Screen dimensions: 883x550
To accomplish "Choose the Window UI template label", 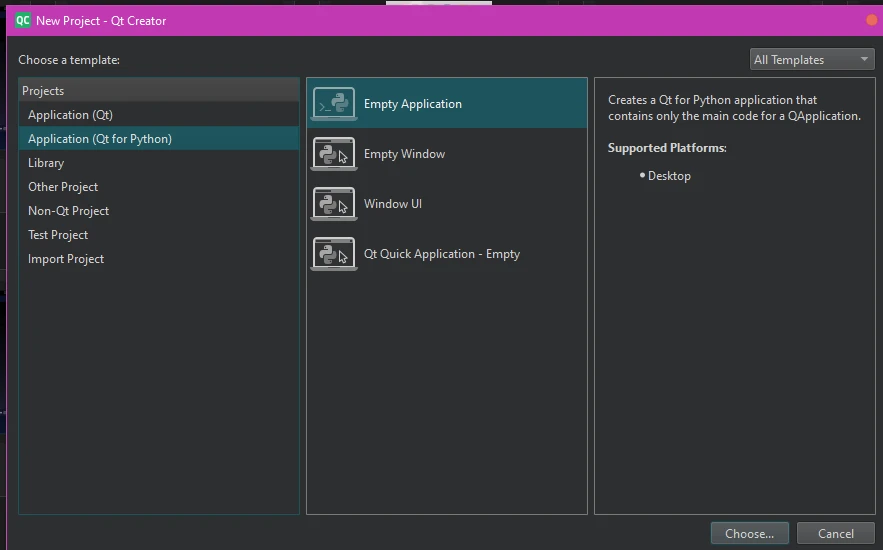I will pos(393,204).
